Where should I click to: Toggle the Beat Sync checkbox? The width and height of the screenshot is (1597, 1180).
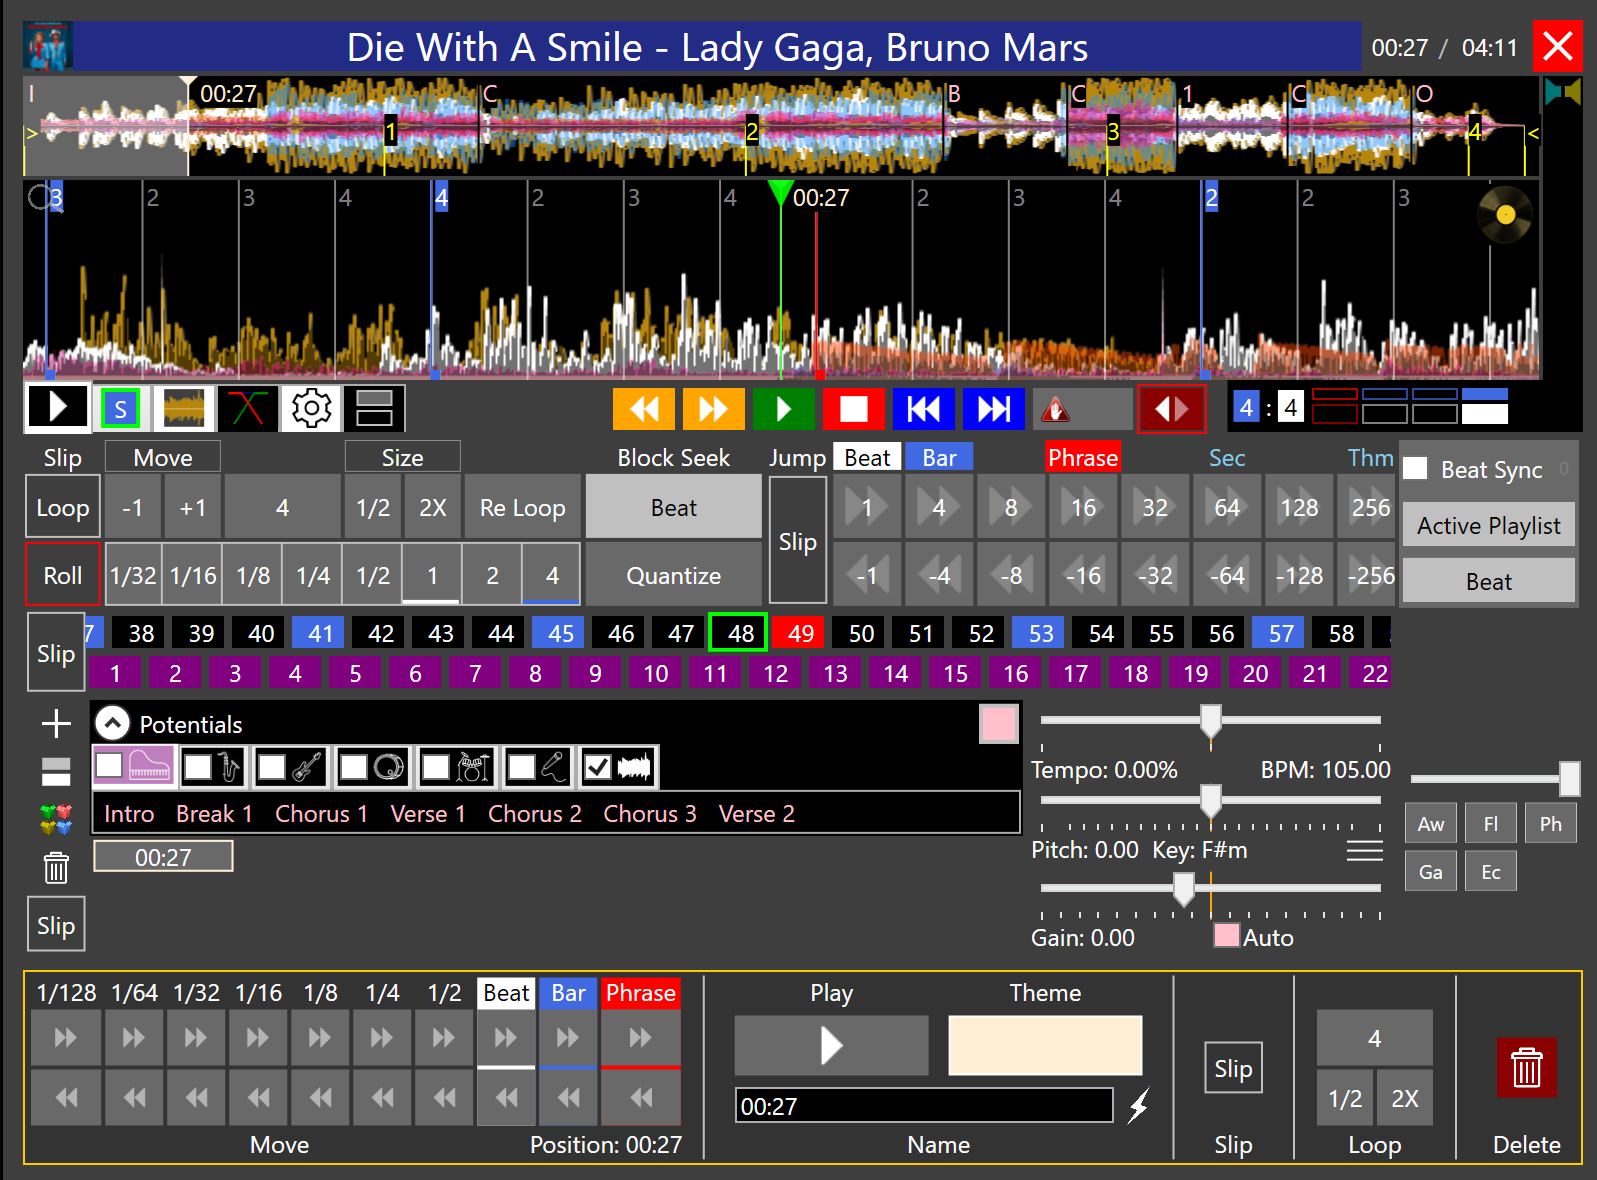(x=1415, y=468)
